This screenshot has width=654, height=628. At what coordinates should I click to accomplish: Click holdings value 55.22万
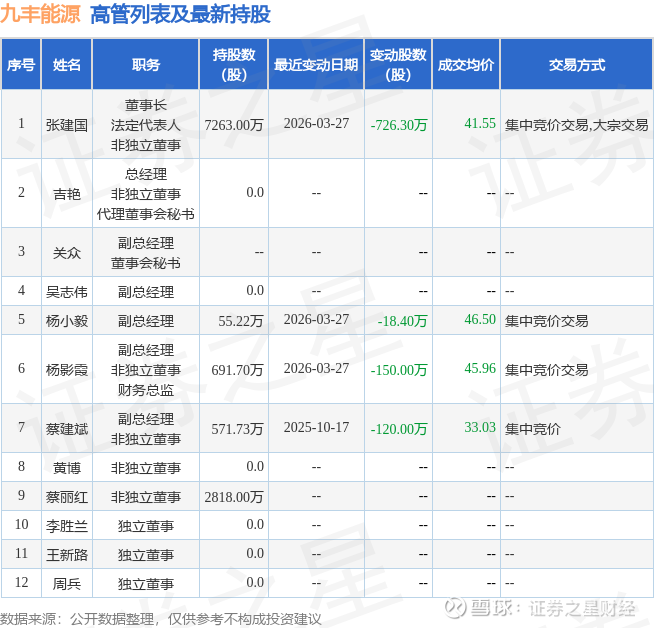[x=241, y=321]
